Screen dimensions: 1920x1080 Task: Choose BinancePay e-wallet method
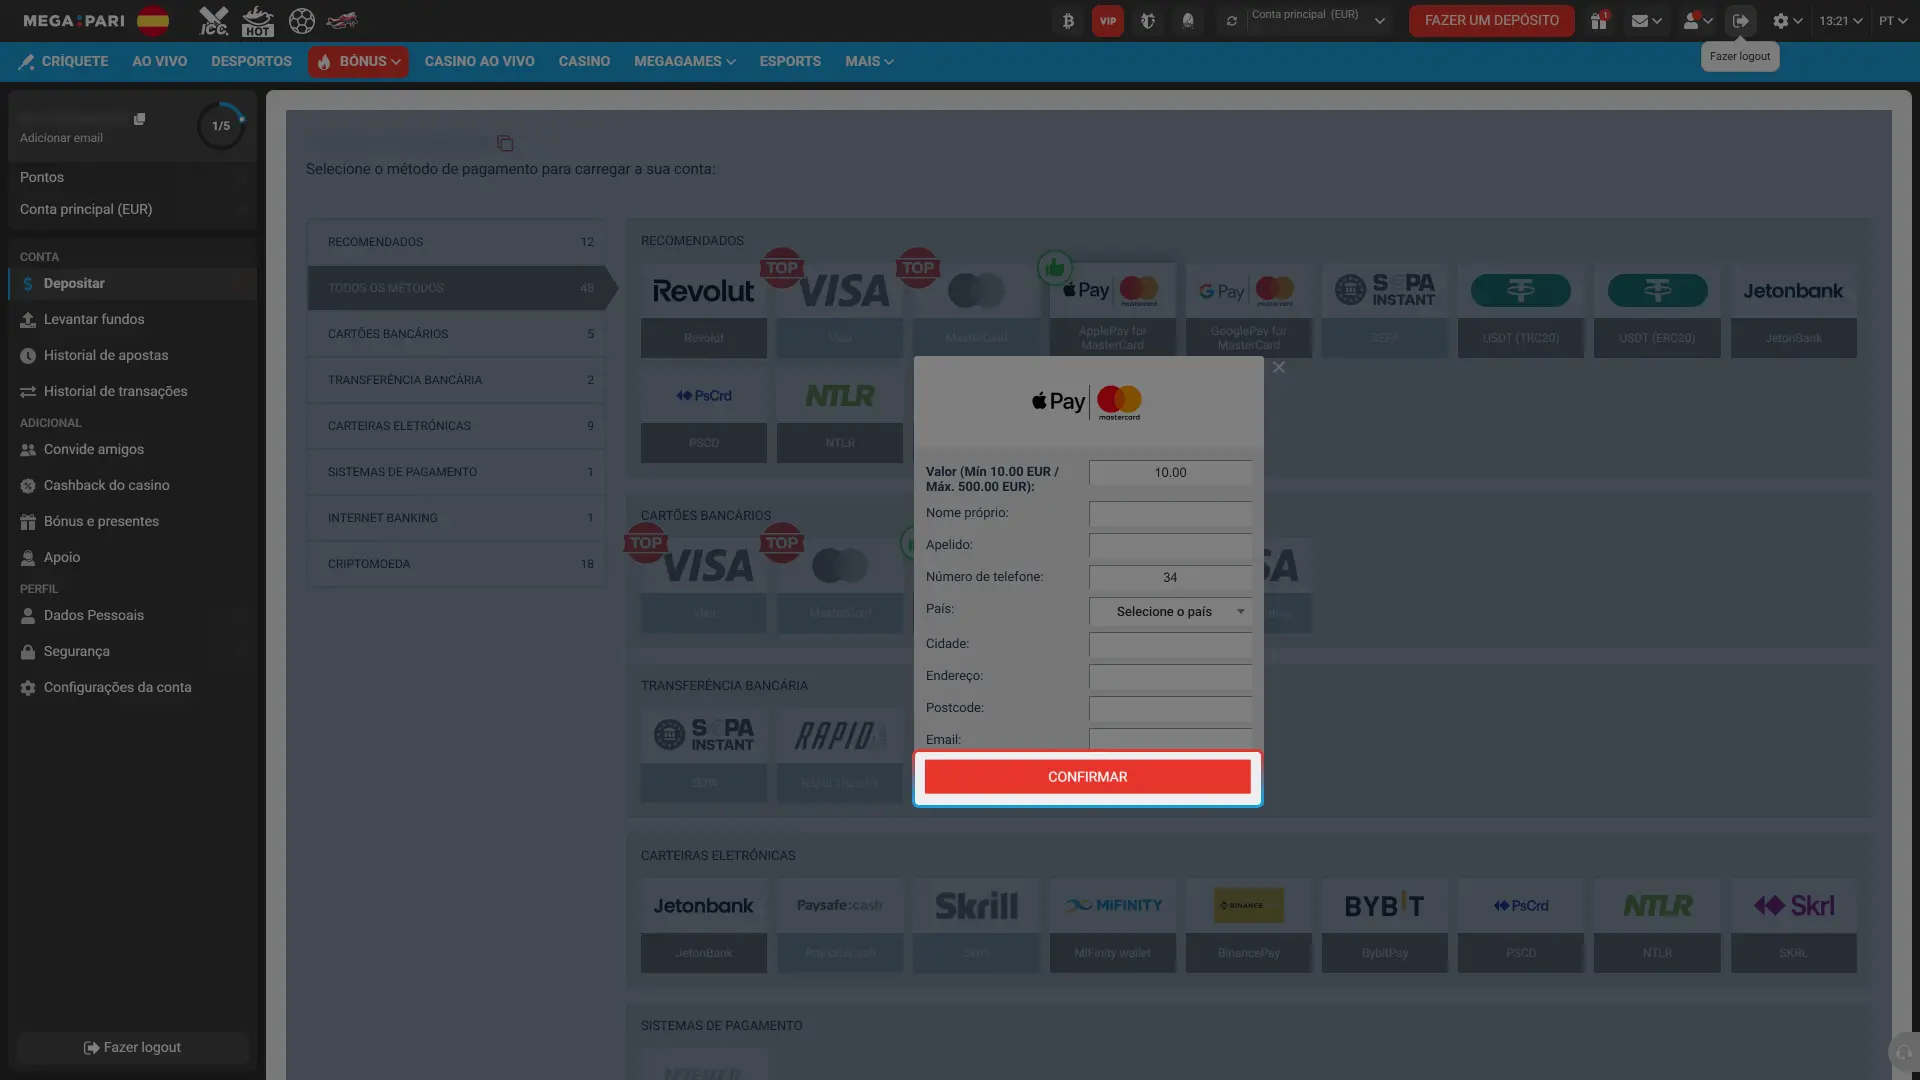(1248, 926)
